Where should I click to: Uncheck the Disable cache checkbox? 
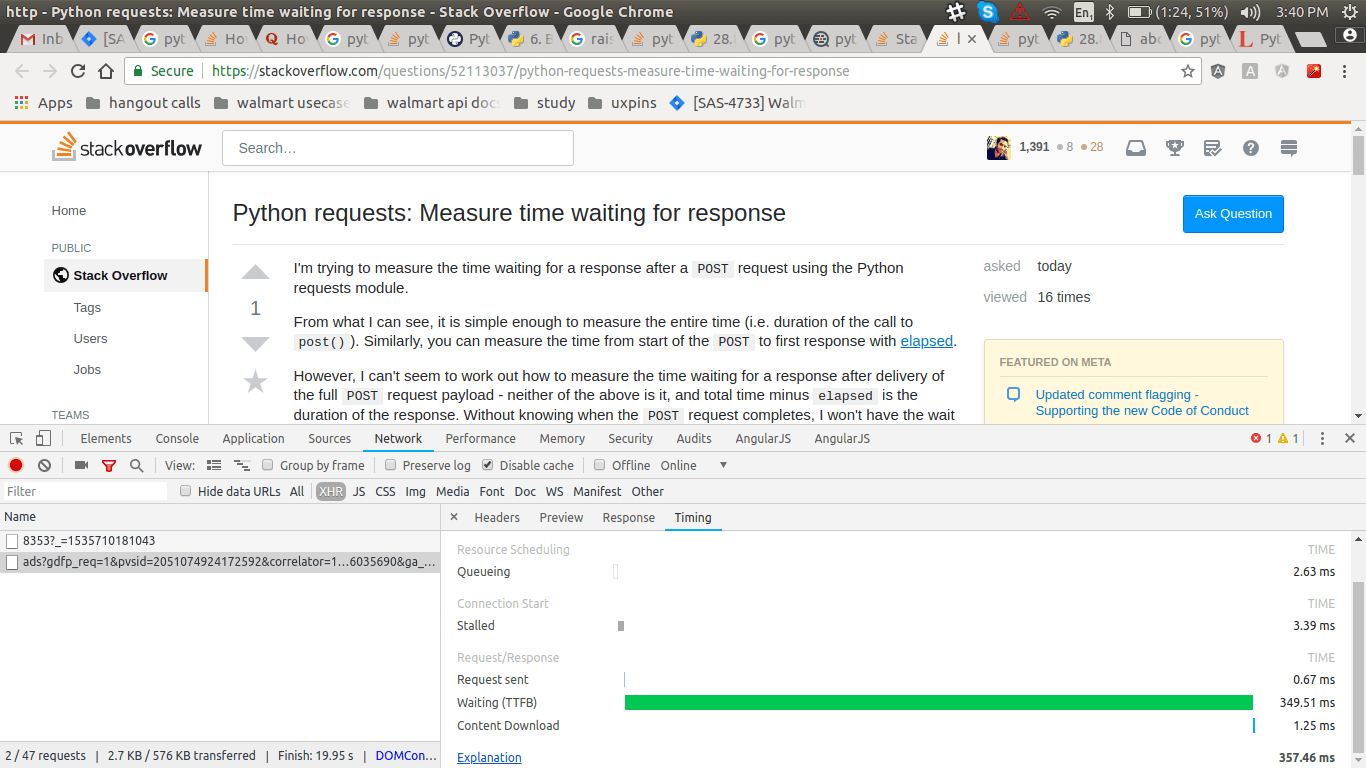coord(487,465)
